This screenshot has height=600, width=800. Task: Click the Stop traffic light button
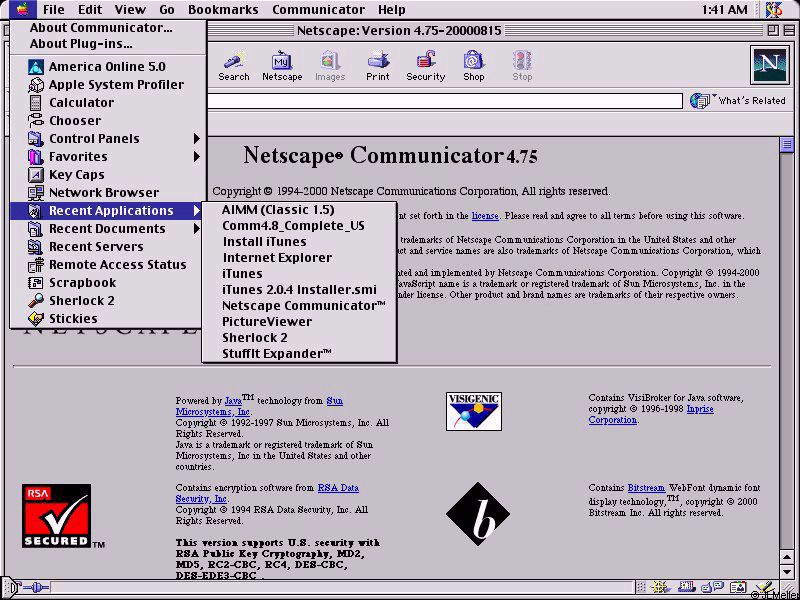click(x=522, y=66)
